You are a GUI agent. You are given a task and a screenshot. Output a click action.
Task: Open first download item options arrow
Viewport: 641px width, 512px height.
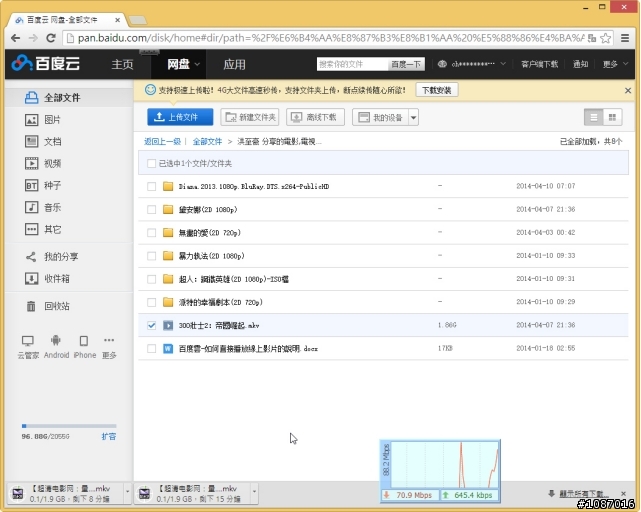click(127, 491)
